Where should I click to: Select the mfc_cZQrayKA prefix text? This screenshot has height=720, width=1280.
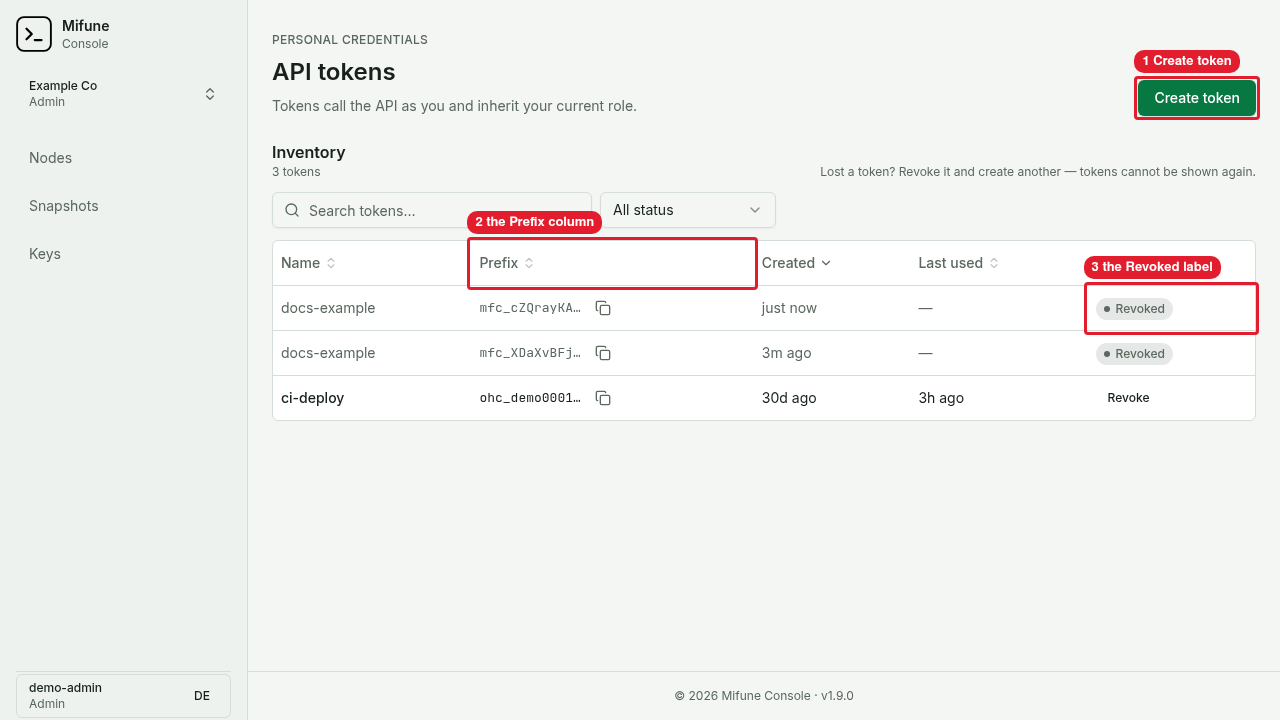[530, 308]
